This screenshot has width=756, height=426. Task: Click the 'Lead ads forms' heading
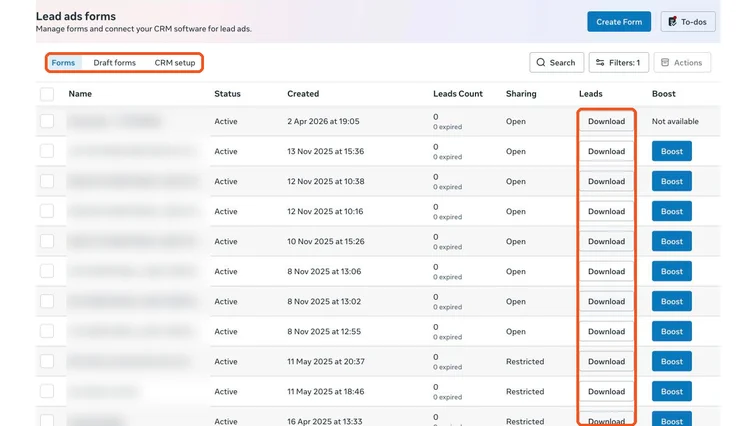[76, 16]
